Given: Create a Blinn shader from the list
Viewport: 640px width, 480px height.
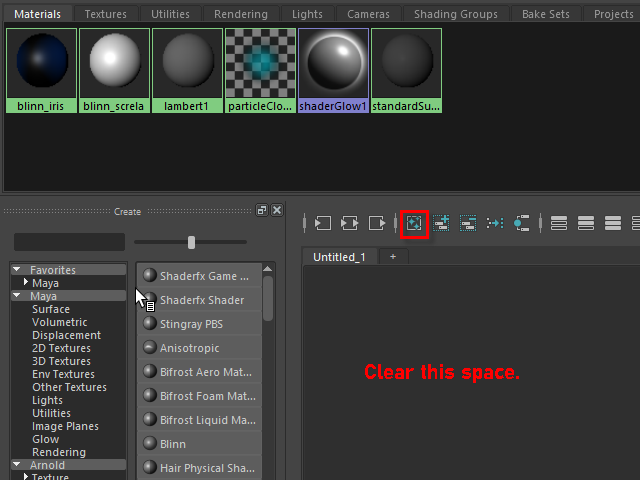Looking at the screenshot, I should [173, 444].
